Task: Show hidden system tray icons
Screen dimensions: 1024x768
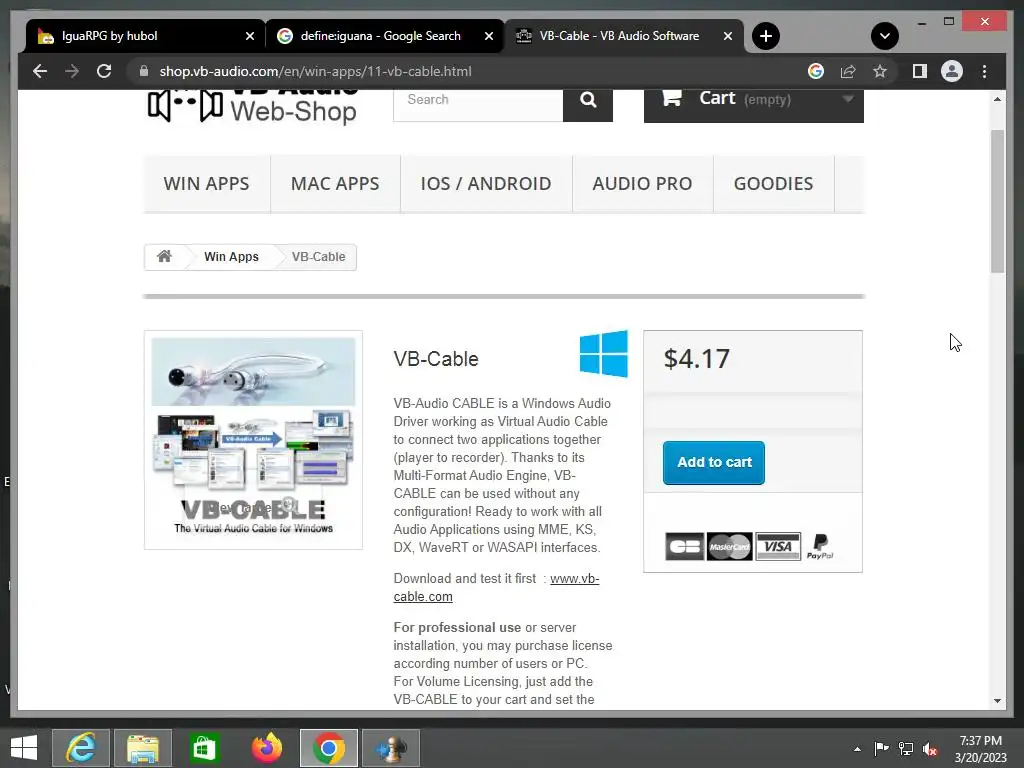Action: pos(857,749)
